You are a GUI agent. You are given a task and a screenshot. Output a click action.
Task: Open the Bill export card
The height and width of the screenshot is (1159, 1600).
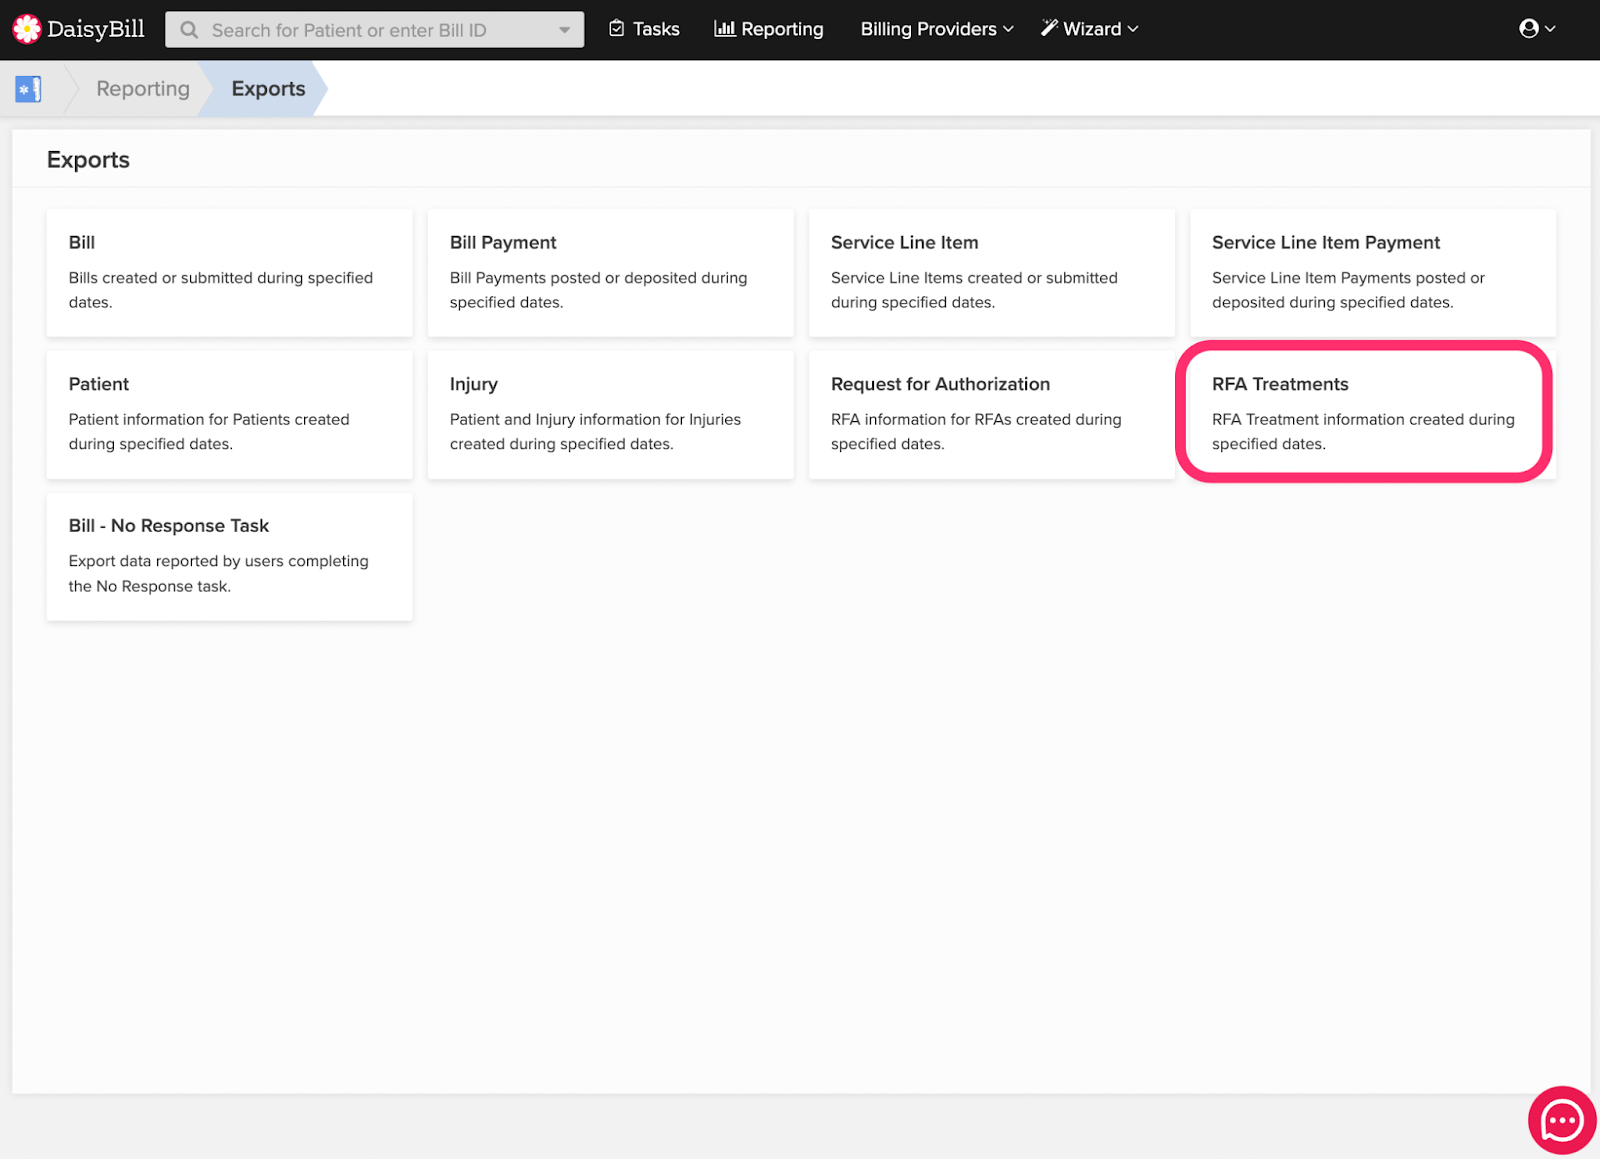pyautogui.click(x=229, y=273)
